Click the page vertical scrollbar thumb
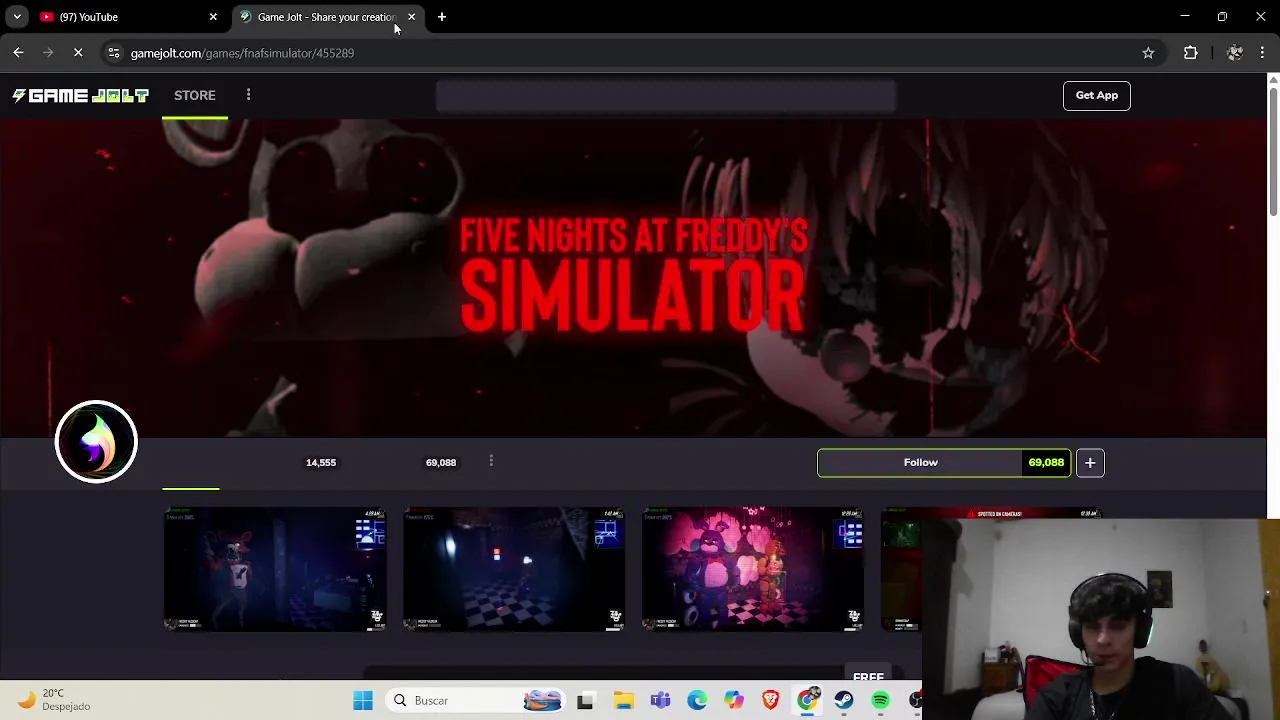Viewport: 1280px width, 720px height. tap(1273, 151)
